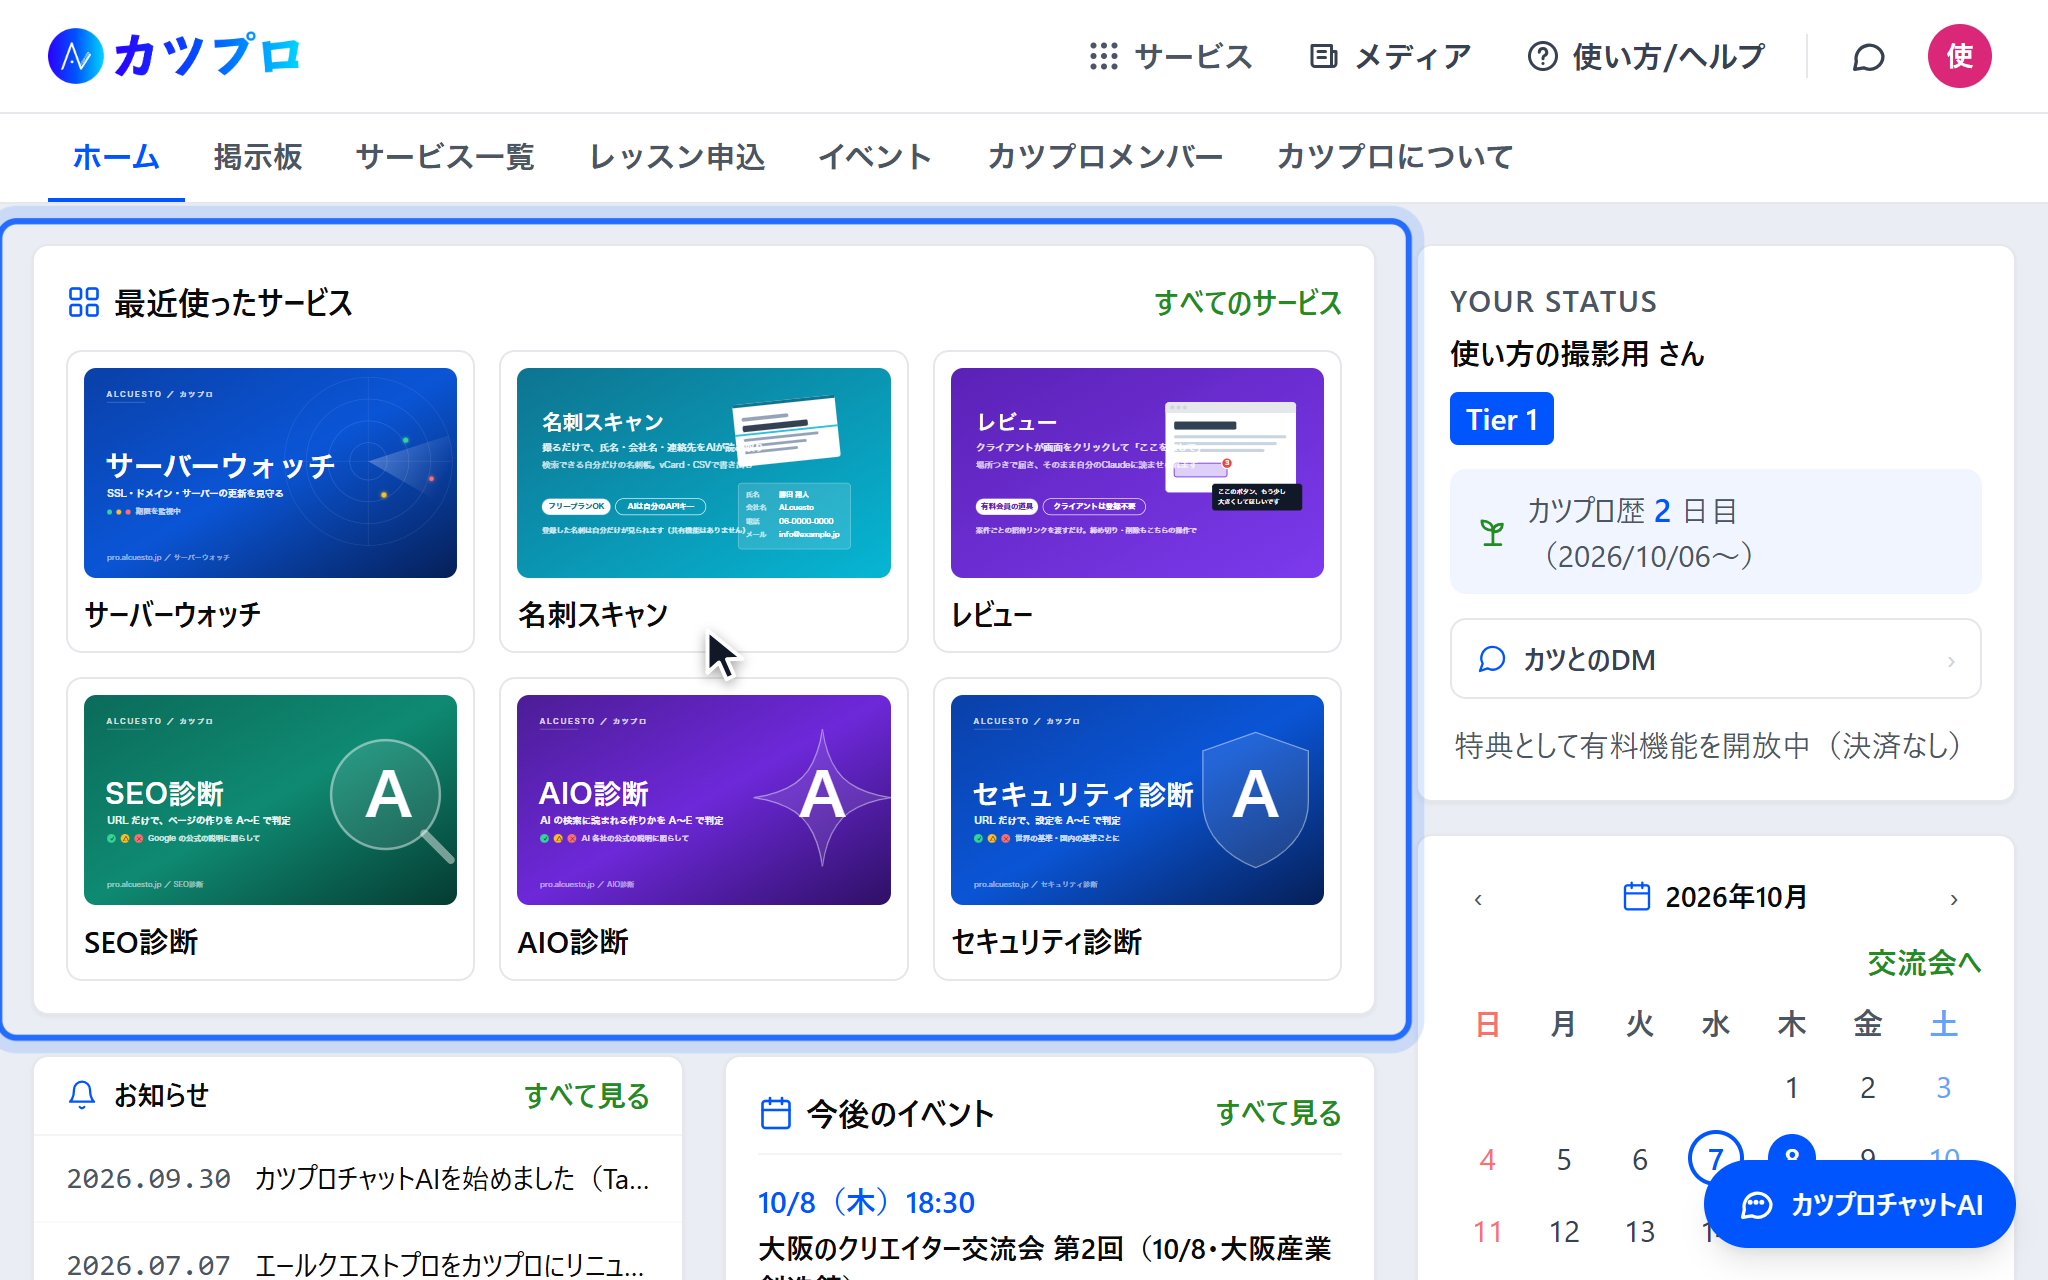Switch to the カツプロメンバー tab

(1105, 157)
